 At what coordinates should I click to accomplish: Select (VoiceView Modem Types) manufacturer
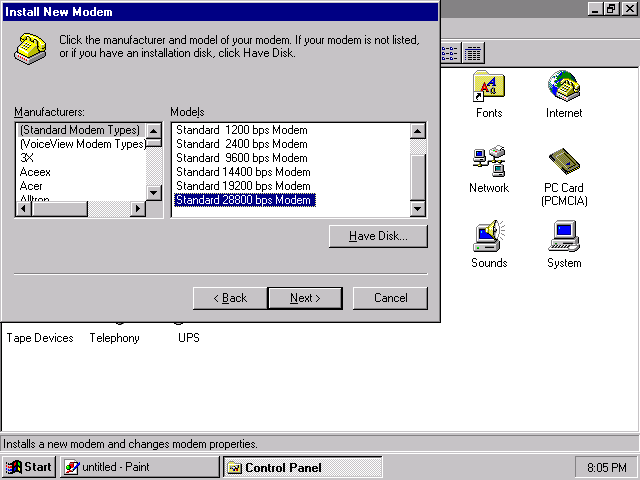pos(82,144)
